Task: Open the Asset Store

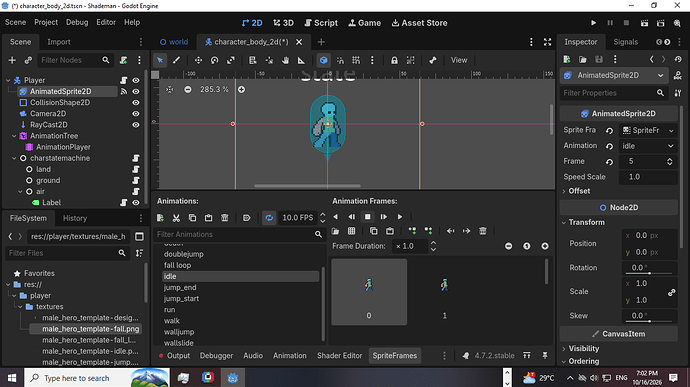Action: point(419,23)
